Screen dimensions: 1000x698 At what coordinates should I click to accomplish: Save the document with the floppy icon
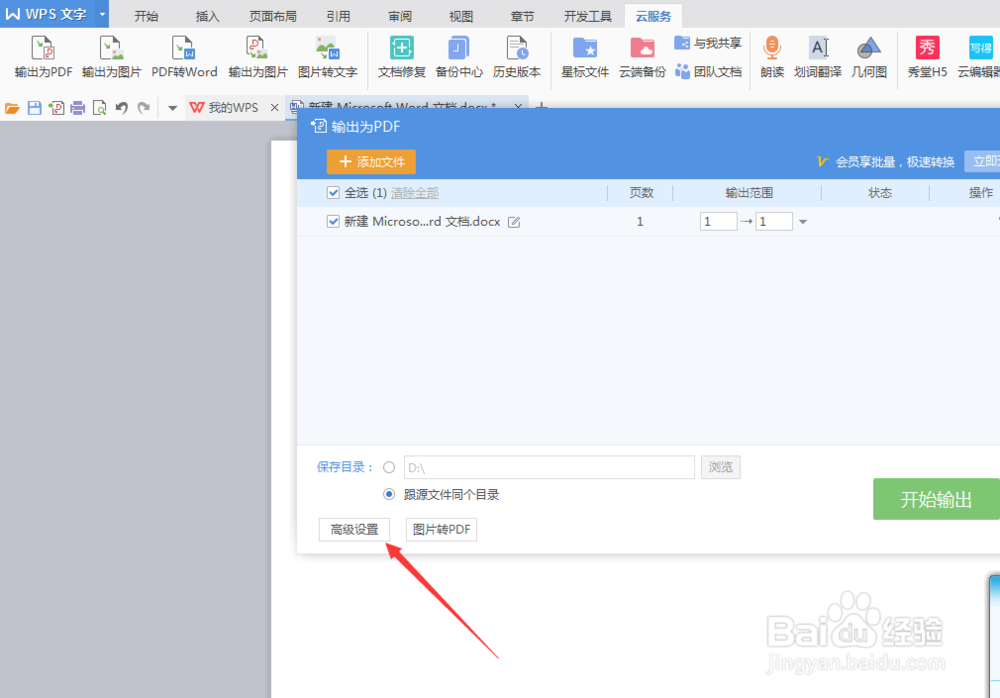(34, 108)
